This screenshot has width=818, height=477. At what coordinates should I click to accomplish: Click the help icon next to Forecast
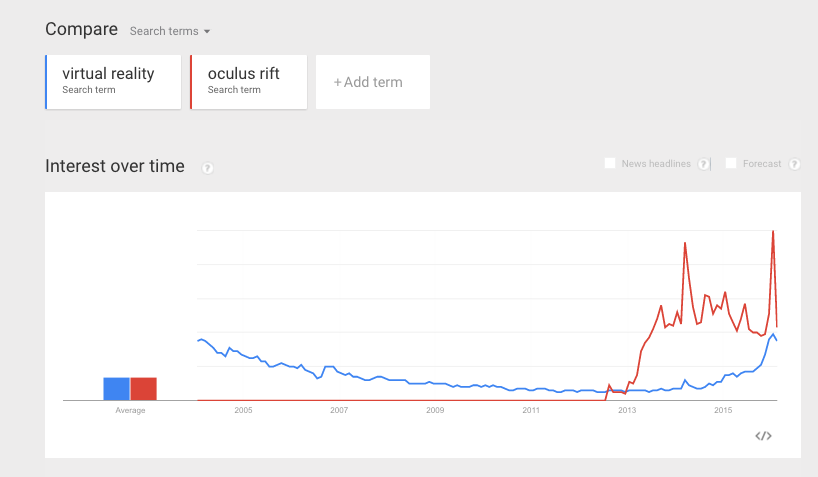(794, 164)
